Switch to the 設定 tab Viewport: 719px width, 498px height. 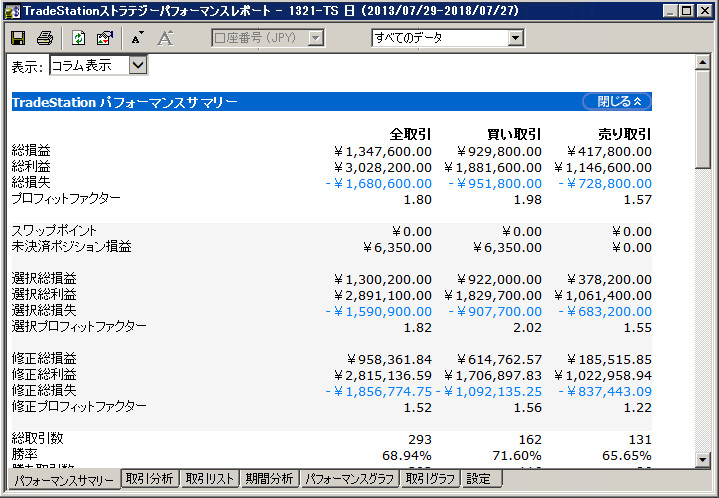click(481, 479)
